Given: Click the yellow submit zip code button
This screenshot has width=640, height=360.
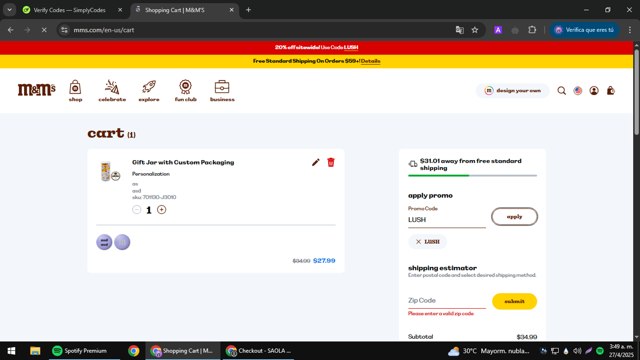Looking at the screenshot, I should (514, 301).
